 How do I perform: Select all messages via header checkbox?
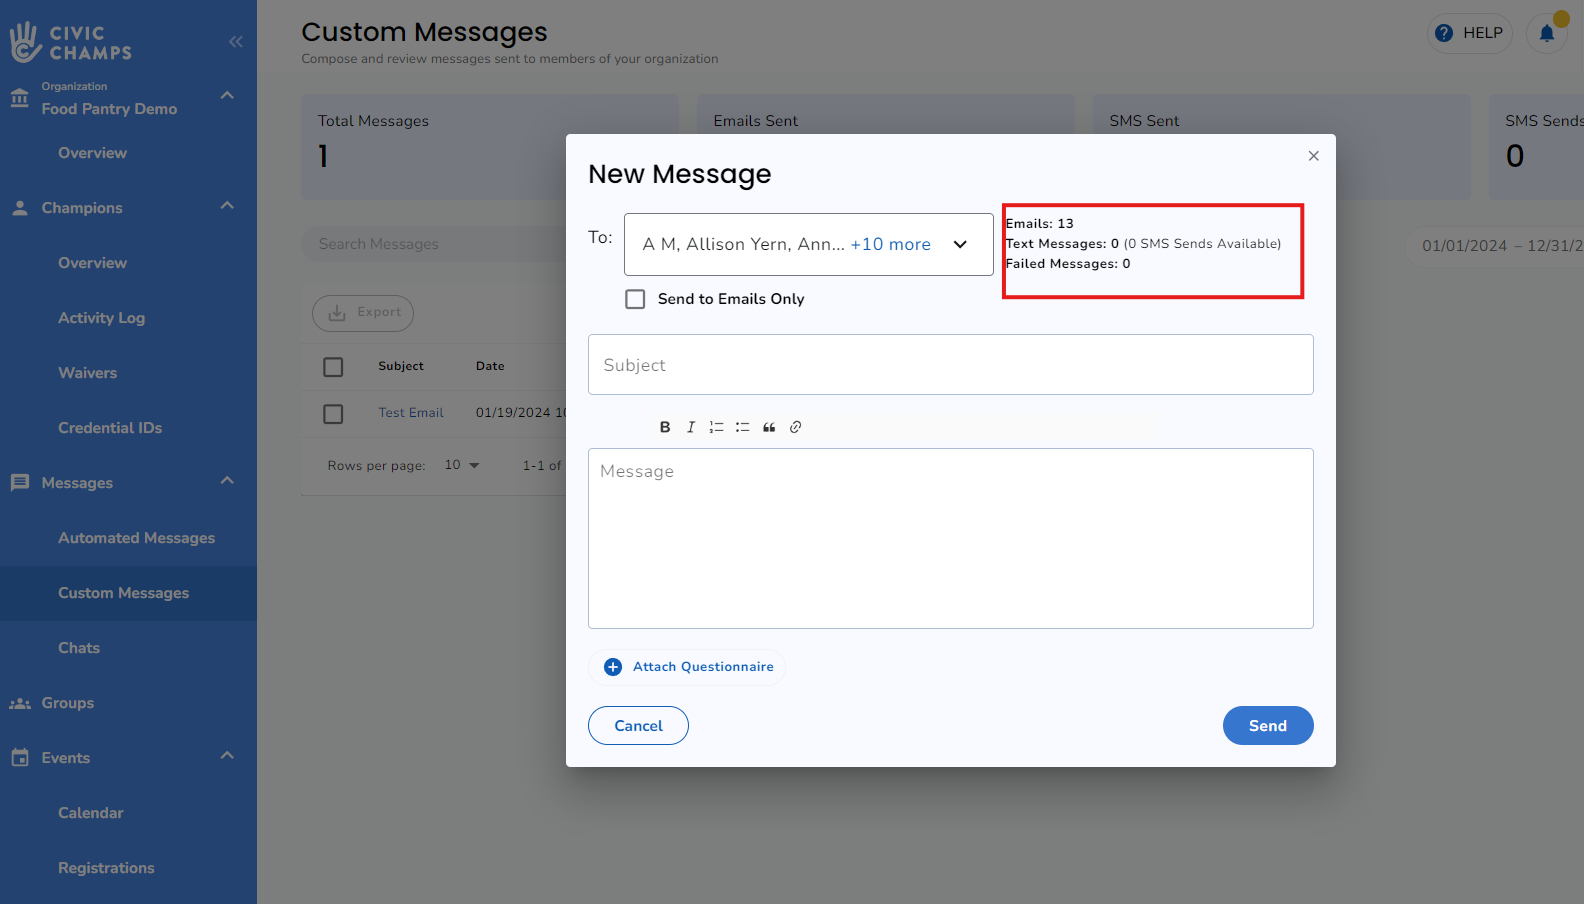coord(333,367)
